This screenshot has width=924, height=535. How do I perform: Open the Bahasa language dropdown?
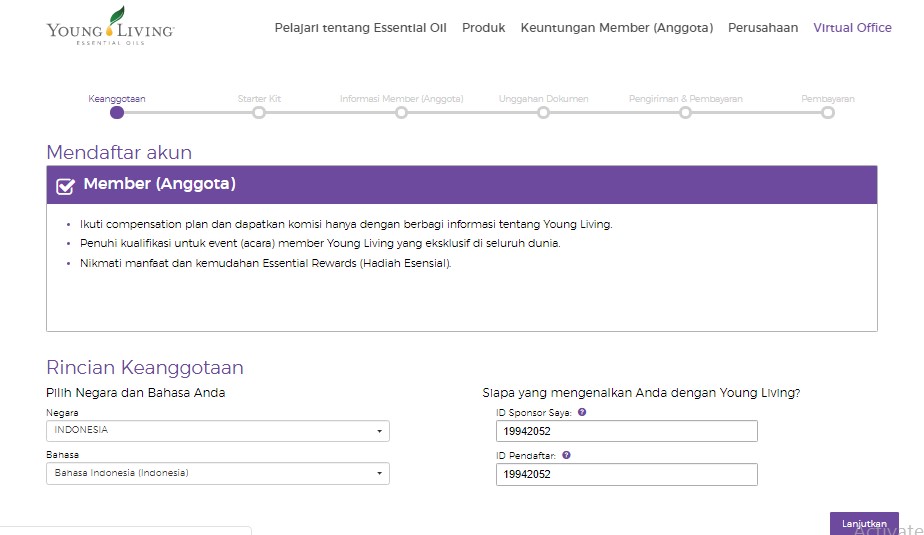coord(217,473)
